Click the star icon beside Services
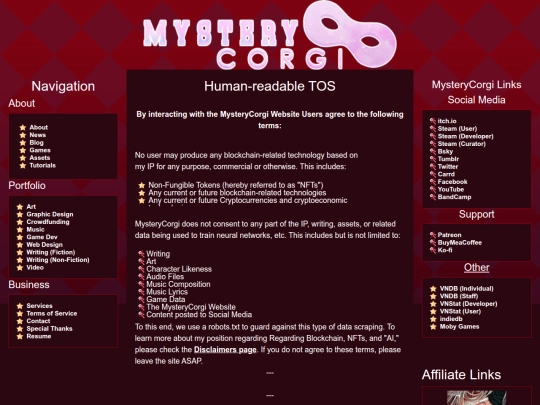 20,306
